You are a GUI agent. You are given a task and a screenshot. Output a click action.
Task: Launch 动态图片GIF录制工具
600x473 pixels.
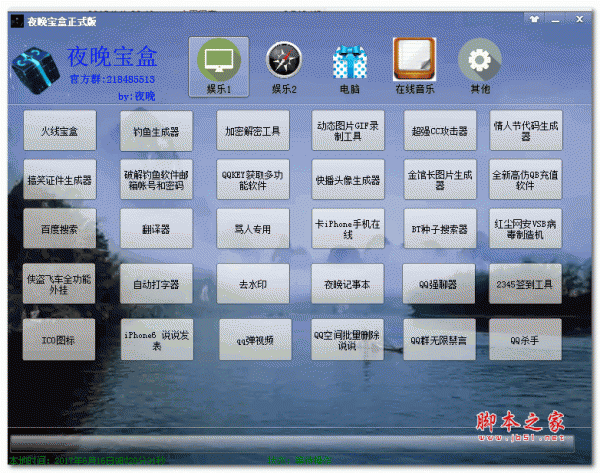coord(348,131)
